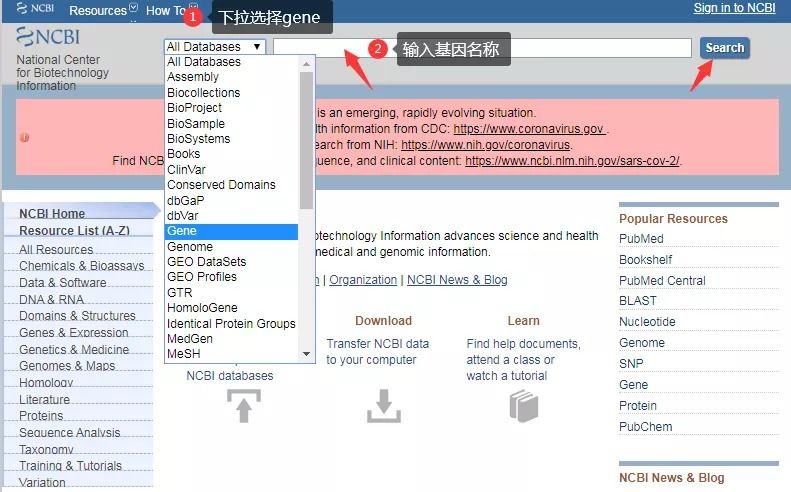Toggle the All Databases selector
The image size is (791, 492).
click(214, 47)
